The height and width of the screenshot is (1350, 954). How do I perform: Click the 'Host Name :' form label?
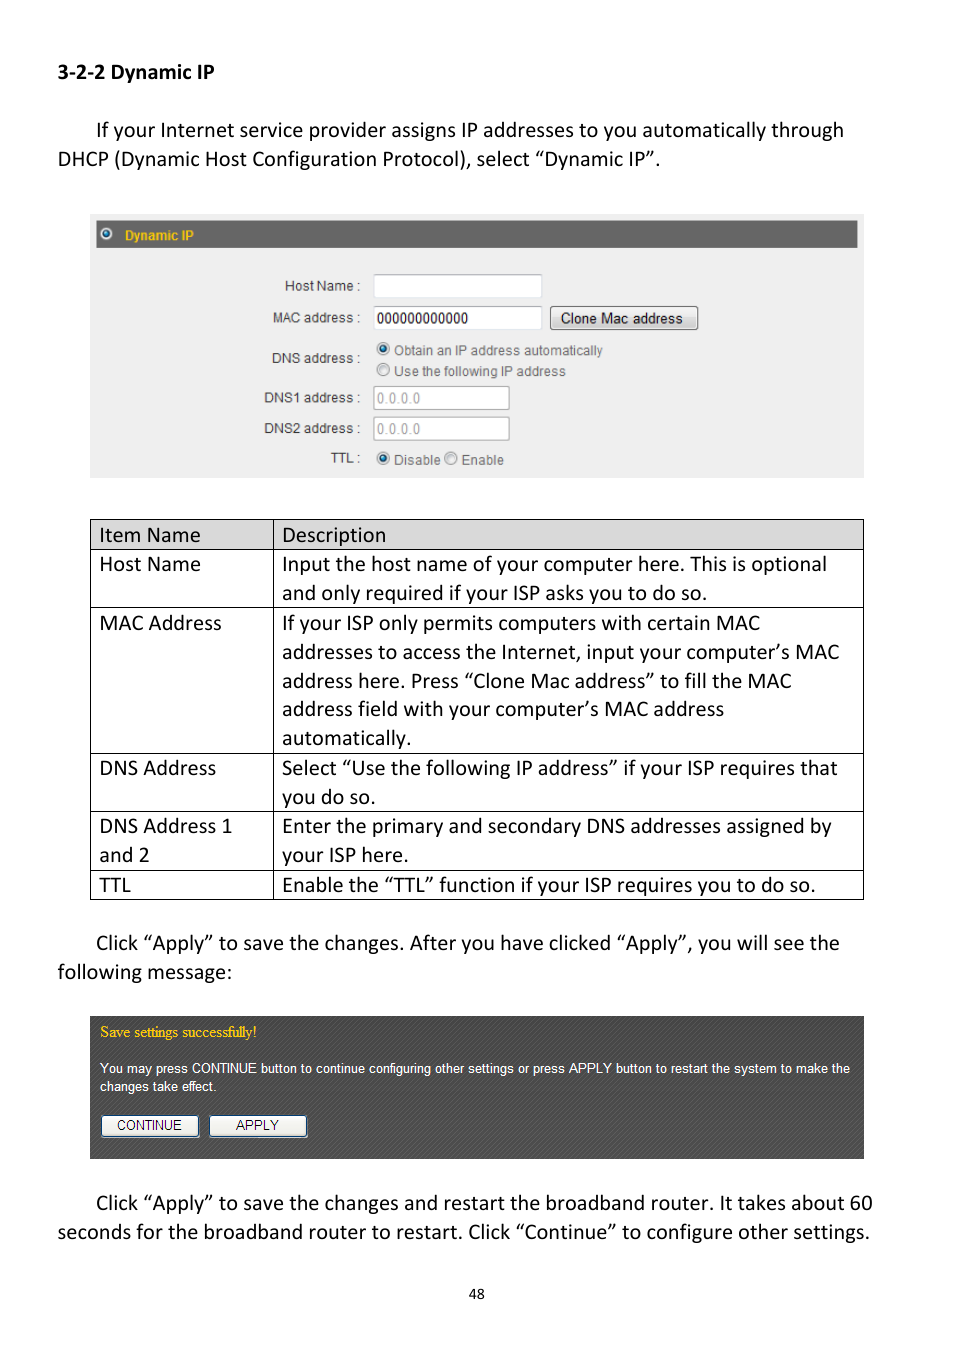tap(322, 286)
